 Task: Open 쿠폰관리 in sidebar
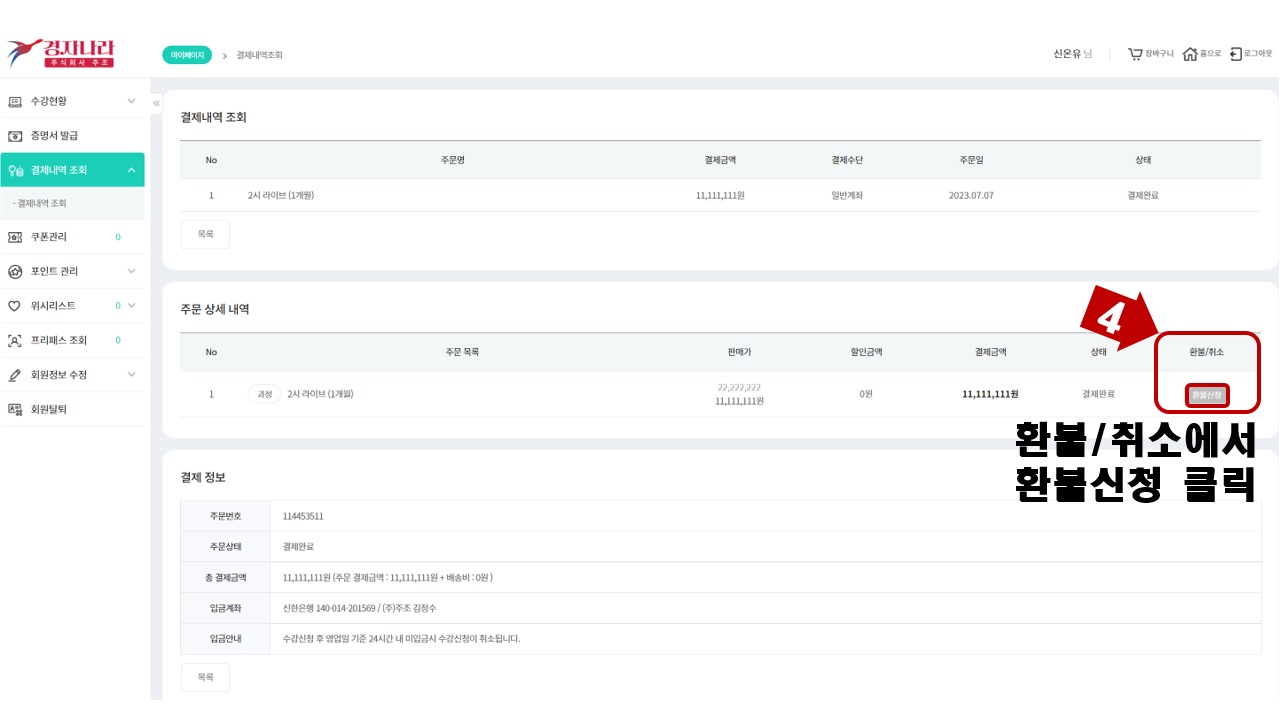[48, 237]
